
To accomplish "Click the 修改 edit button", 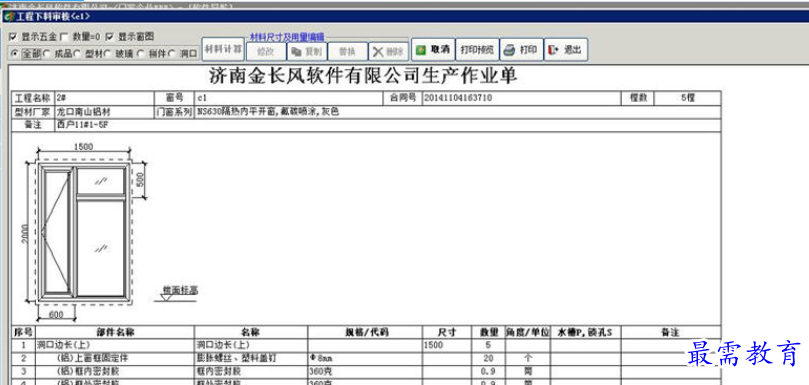I will click(266, 52).
